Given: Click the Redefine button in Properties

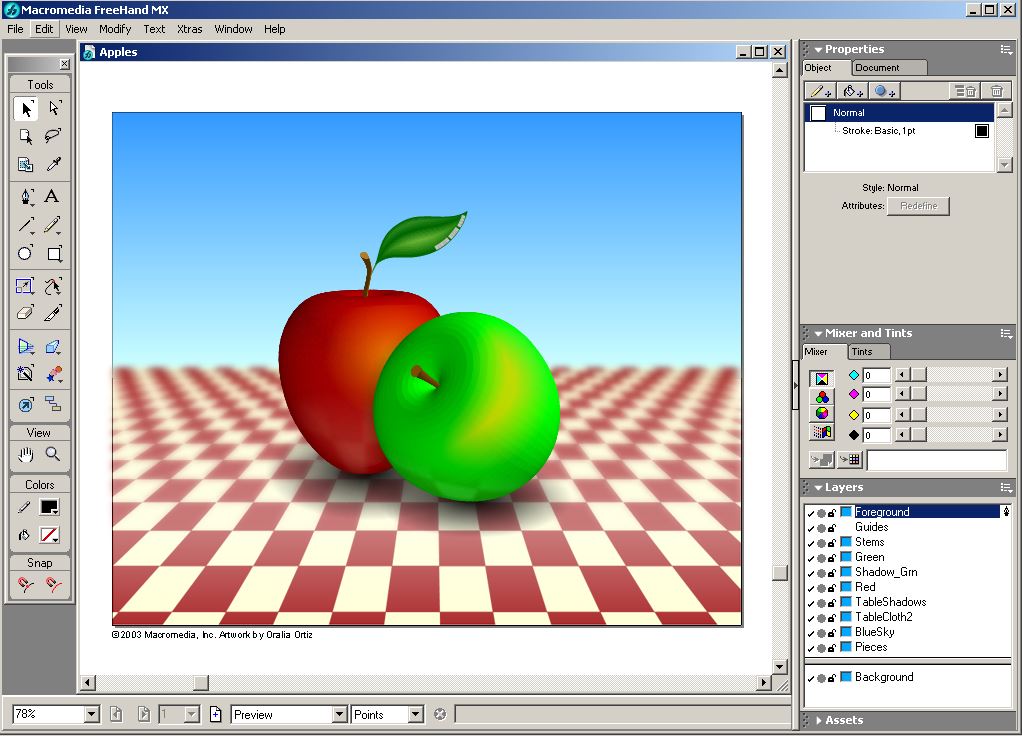Looking at the screenshot, I should [918, 205].
